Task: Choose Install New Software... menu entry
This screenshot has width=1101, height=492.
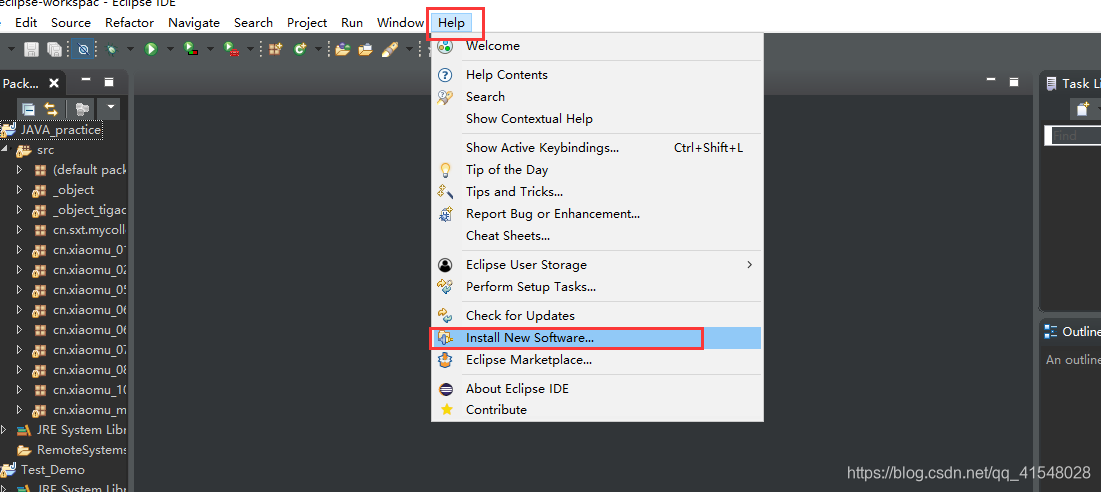Action: 596,338
